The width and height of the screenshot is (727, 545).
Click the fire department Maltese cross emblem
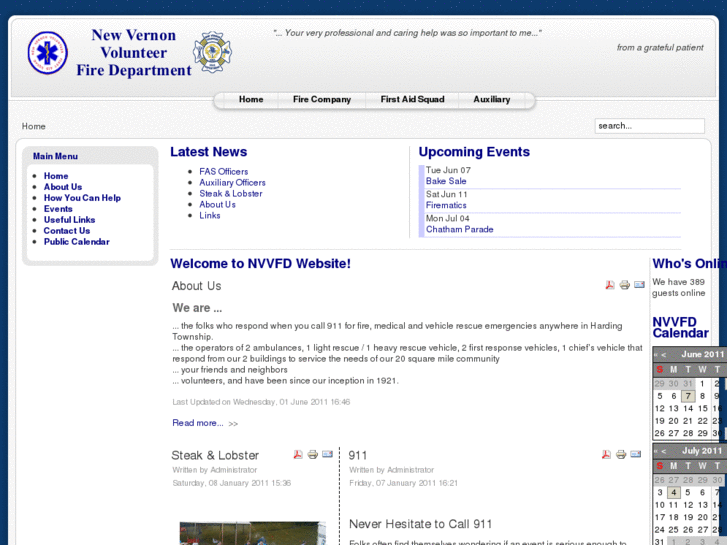click(212, 52)
